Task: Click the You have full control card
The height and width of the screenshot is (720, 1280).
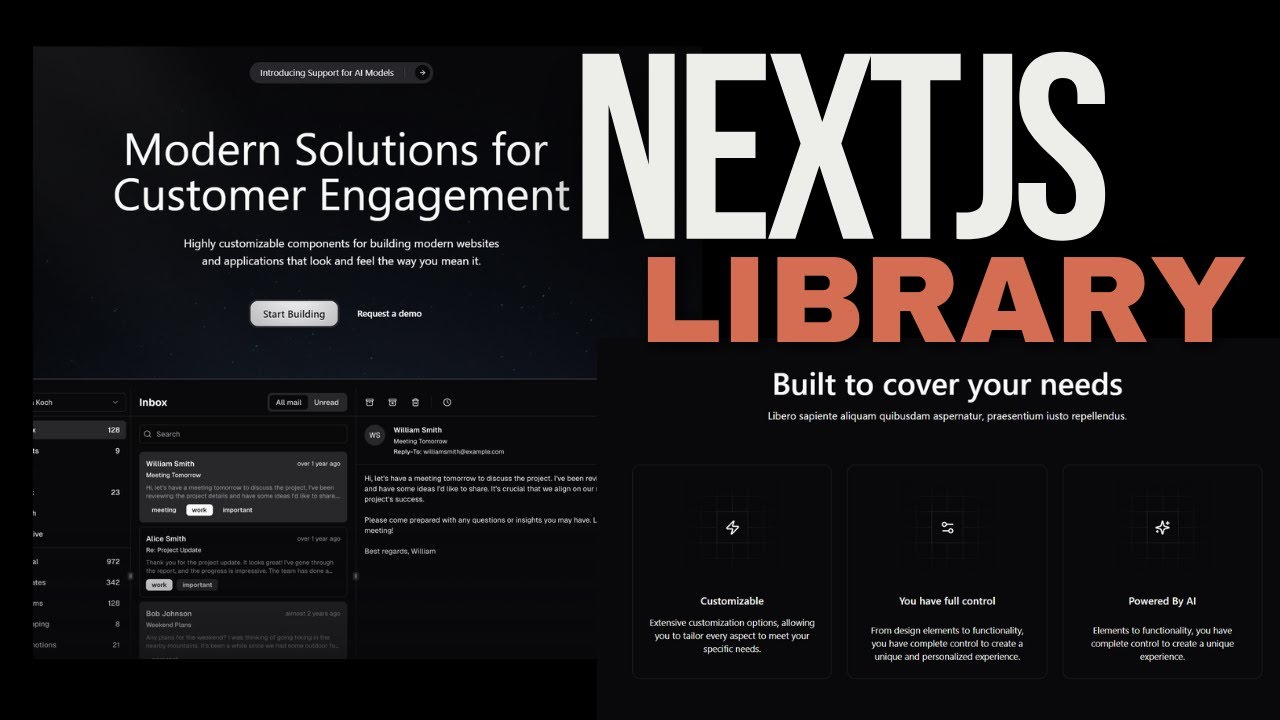Action: pyautogui.click(x=947, y=572)
